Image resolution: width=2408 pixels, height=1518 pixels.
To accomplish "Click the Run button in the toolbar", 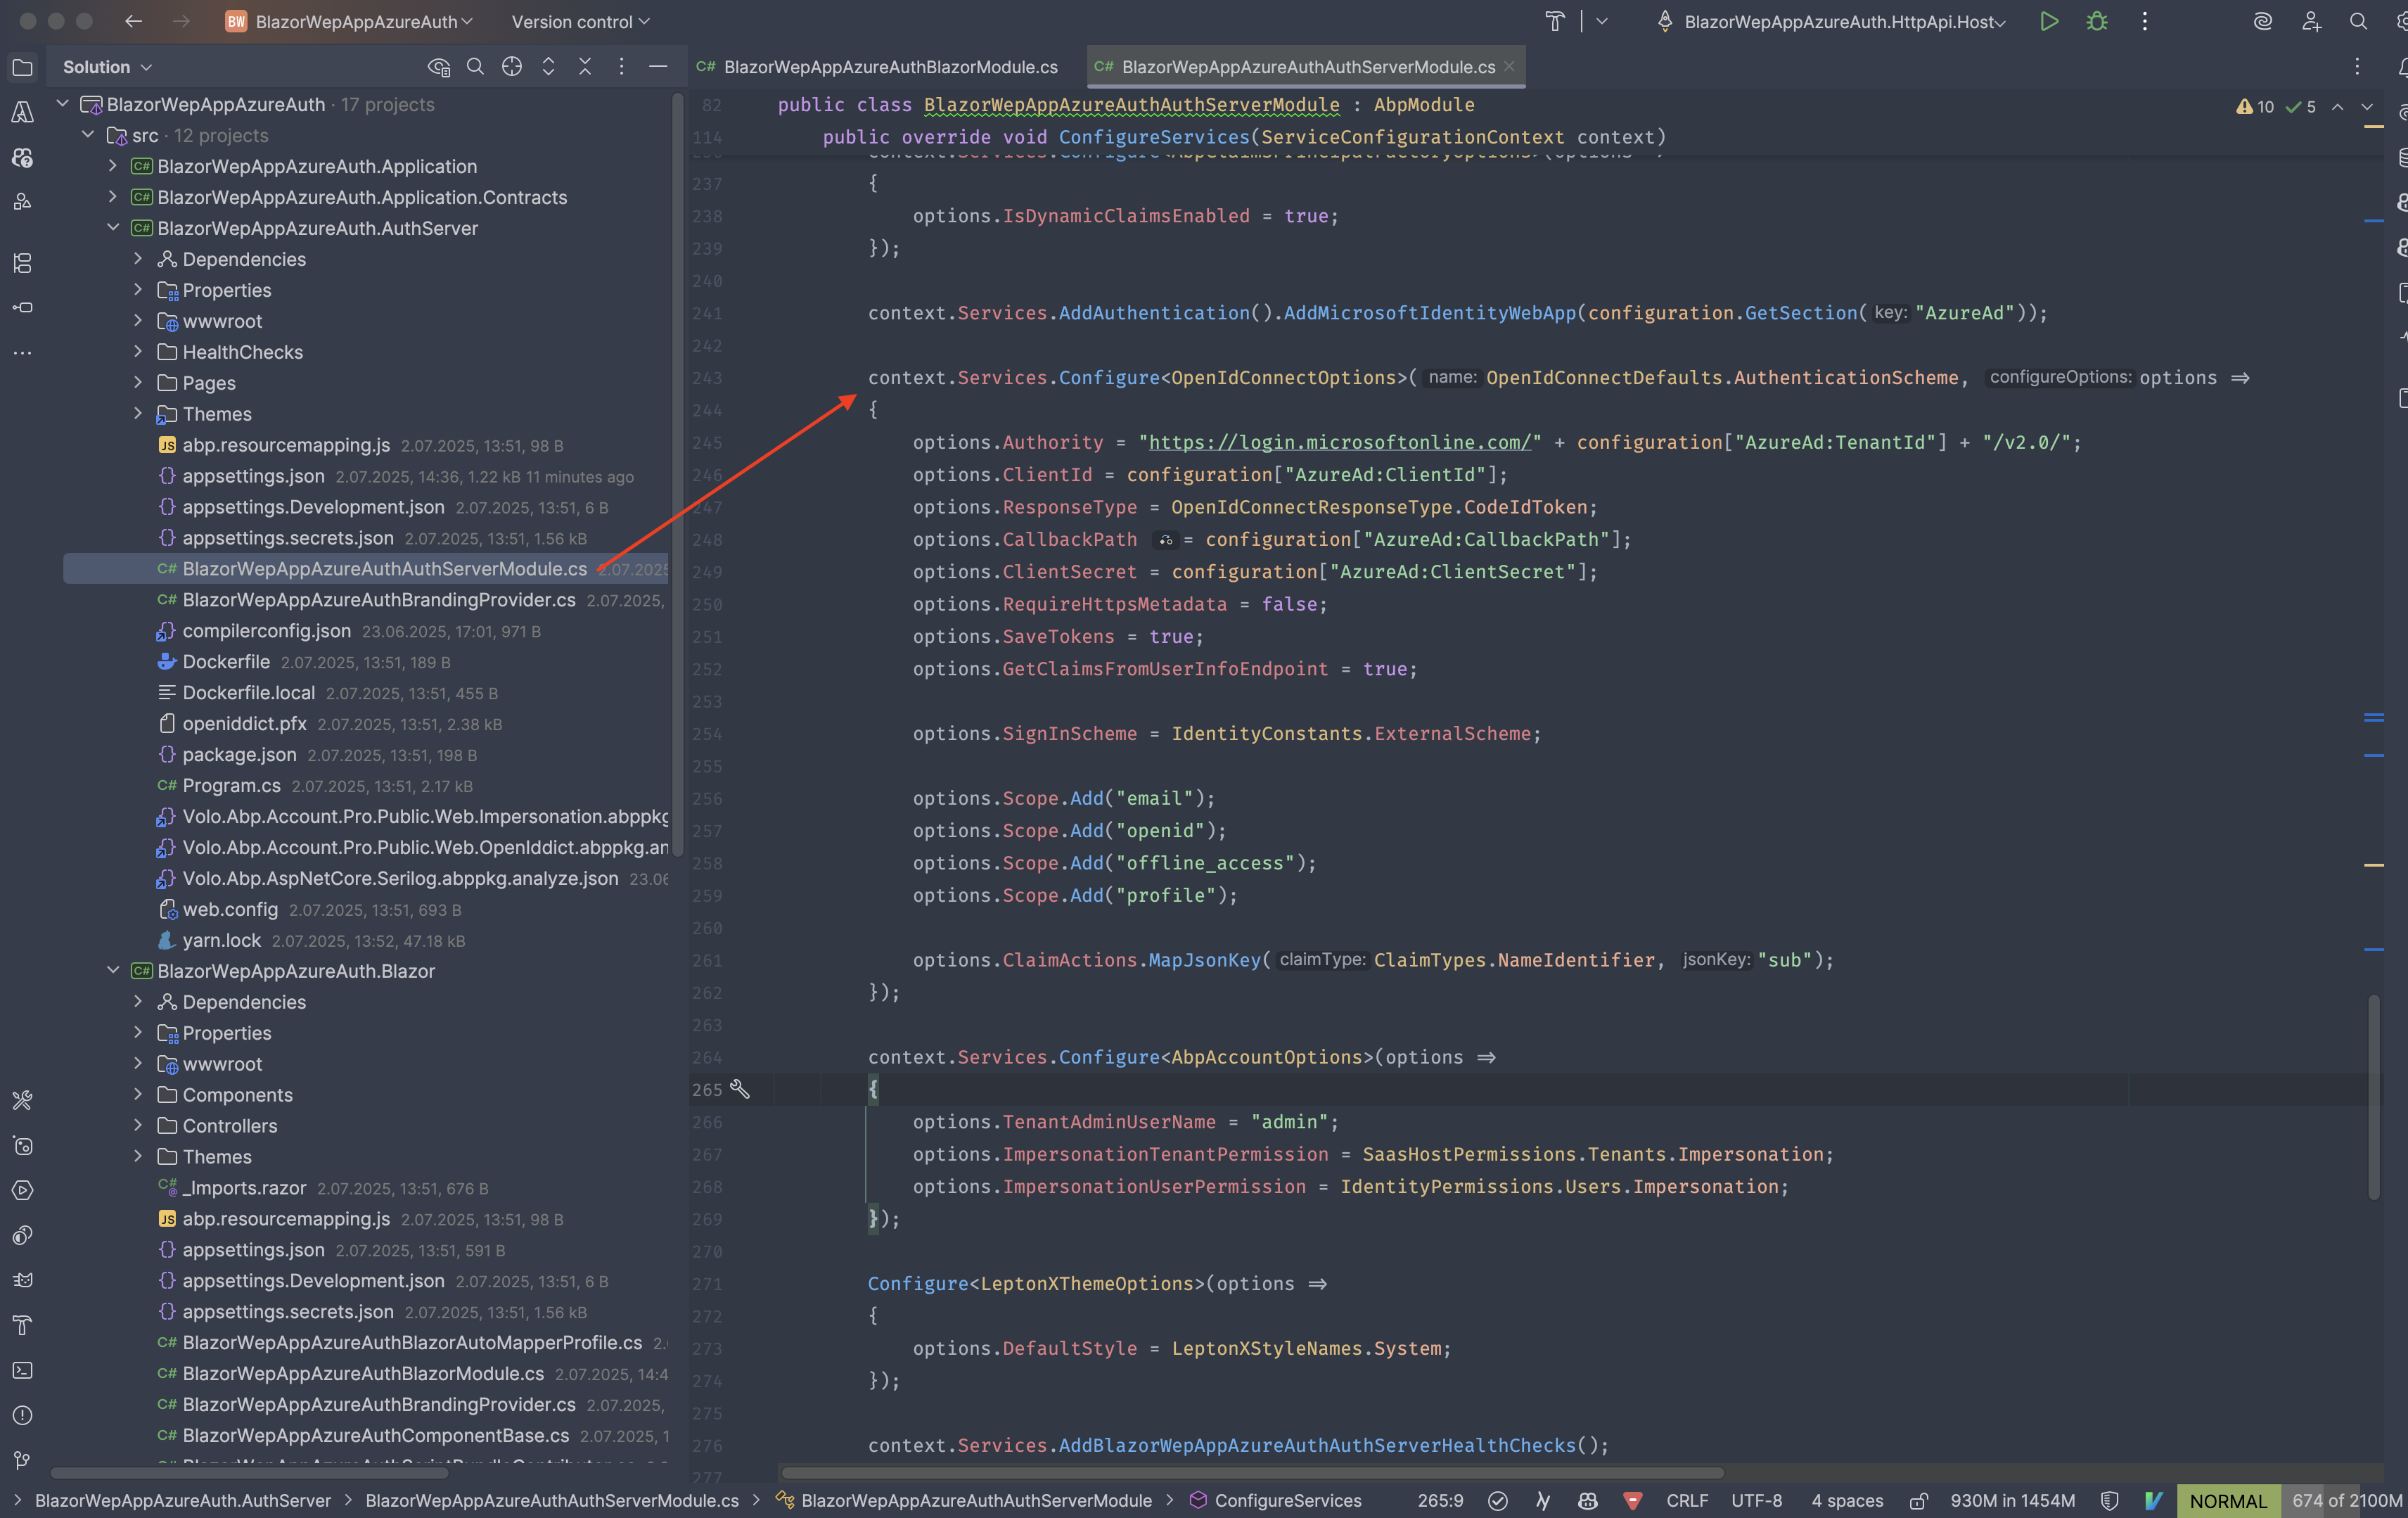I will 2048,21.
